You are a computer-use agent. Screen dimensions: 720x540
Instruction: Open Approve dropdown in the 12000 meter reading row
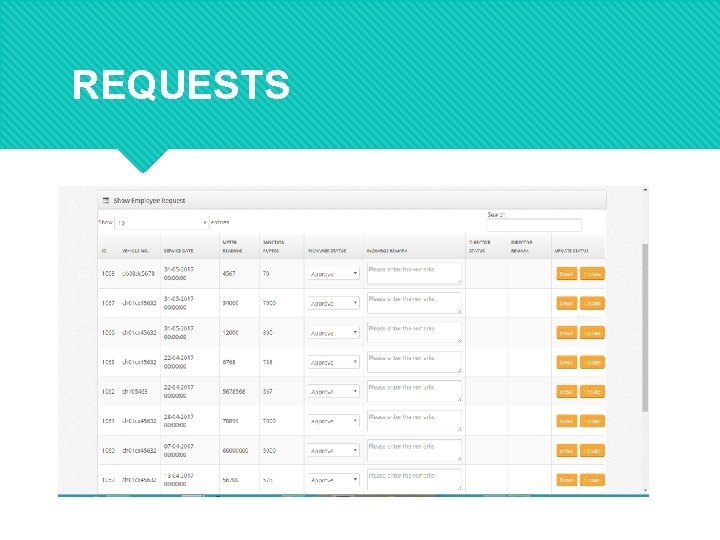pos(333,332)
